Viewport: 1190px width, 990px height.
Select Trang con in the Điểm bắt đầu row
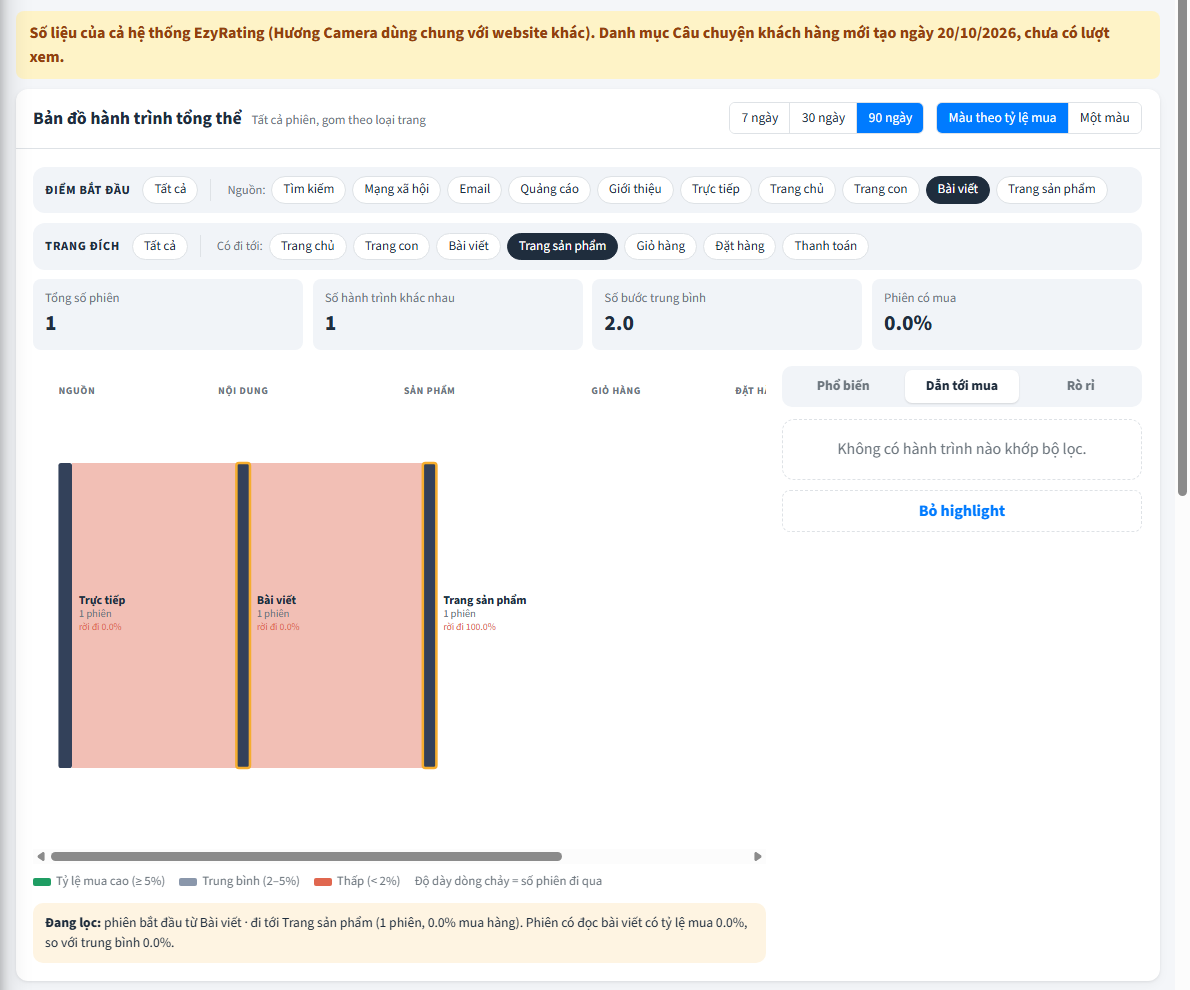pos(880,189)
